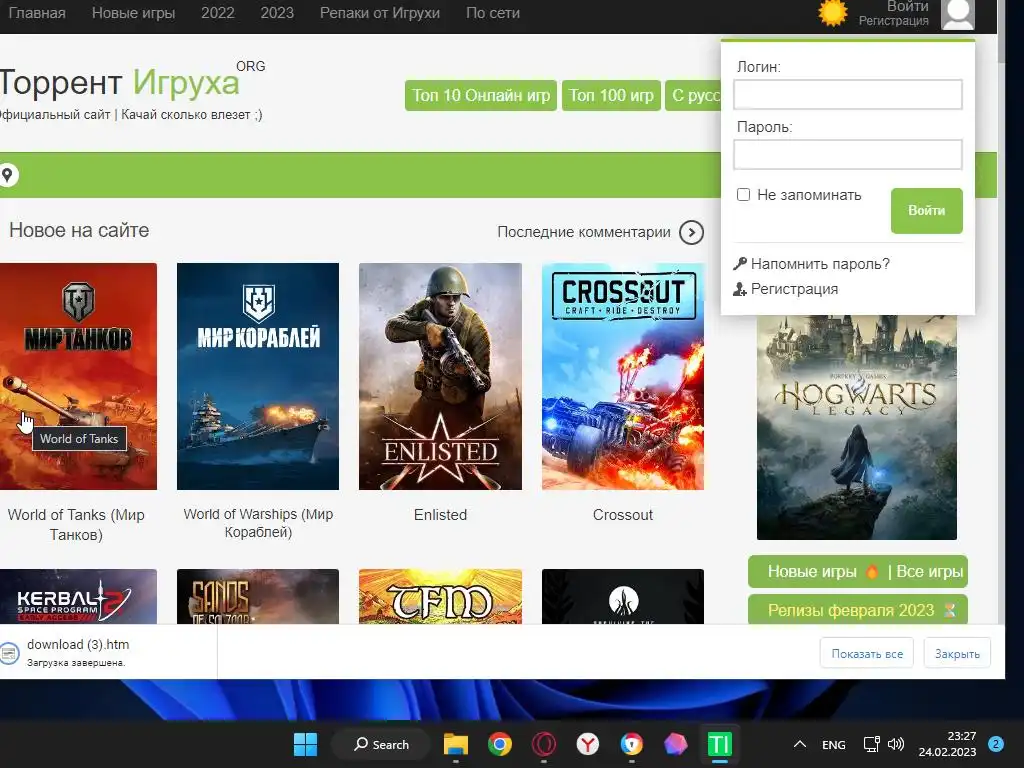This screenshot has height=768, width=1024.
Task: Click user-plus icon beside Регистрация in login popup
Action: pyautogui.click(x=739, y=289)
